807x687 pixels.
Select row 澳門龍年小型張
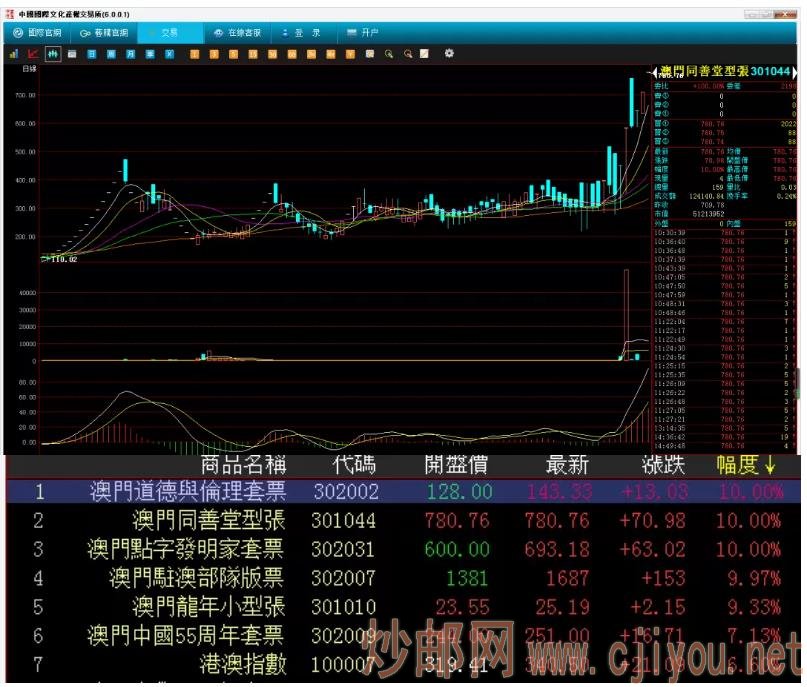coord(403,607)
